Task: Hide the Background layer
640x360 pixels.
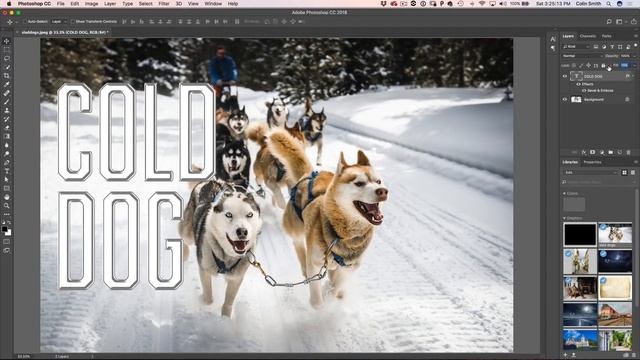Action: pyautogui.click(x=565, y=99)
